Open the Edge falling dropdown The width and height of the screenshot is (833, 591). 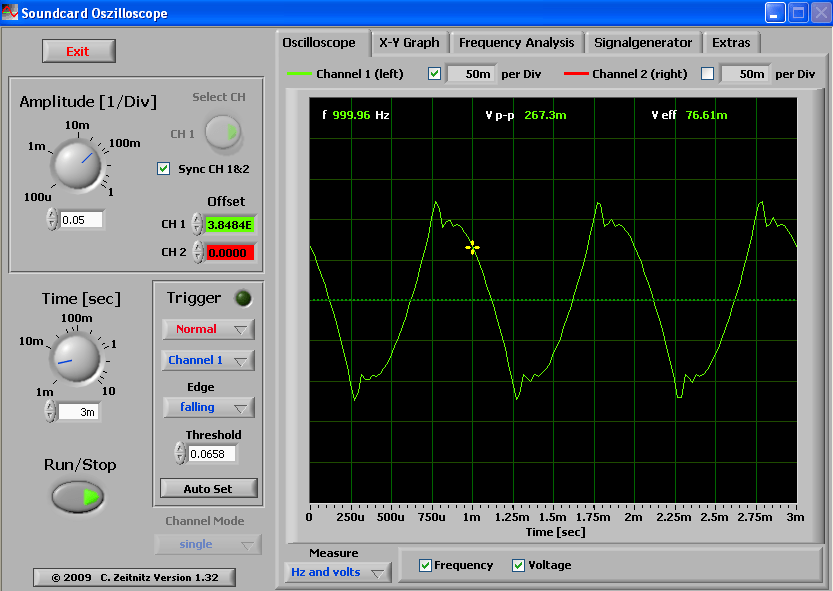click(x=209, y=407)
